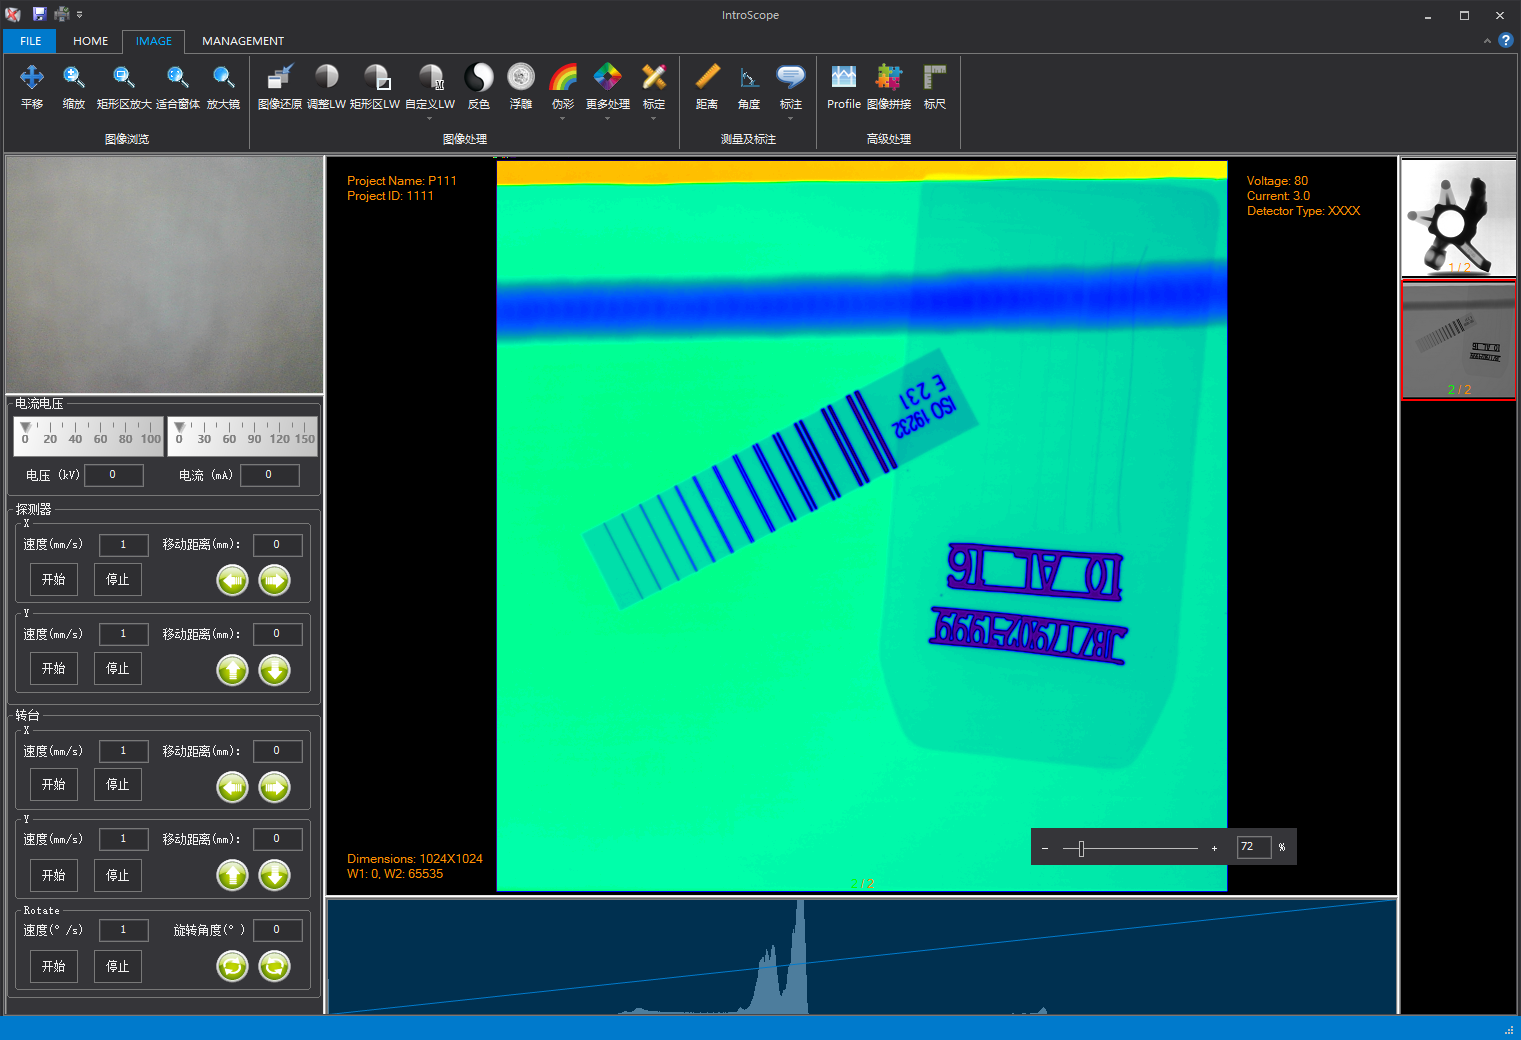Screen dimensions: 1521x1040
Task: Click the zoom minus button
Action: point(1045,848)
